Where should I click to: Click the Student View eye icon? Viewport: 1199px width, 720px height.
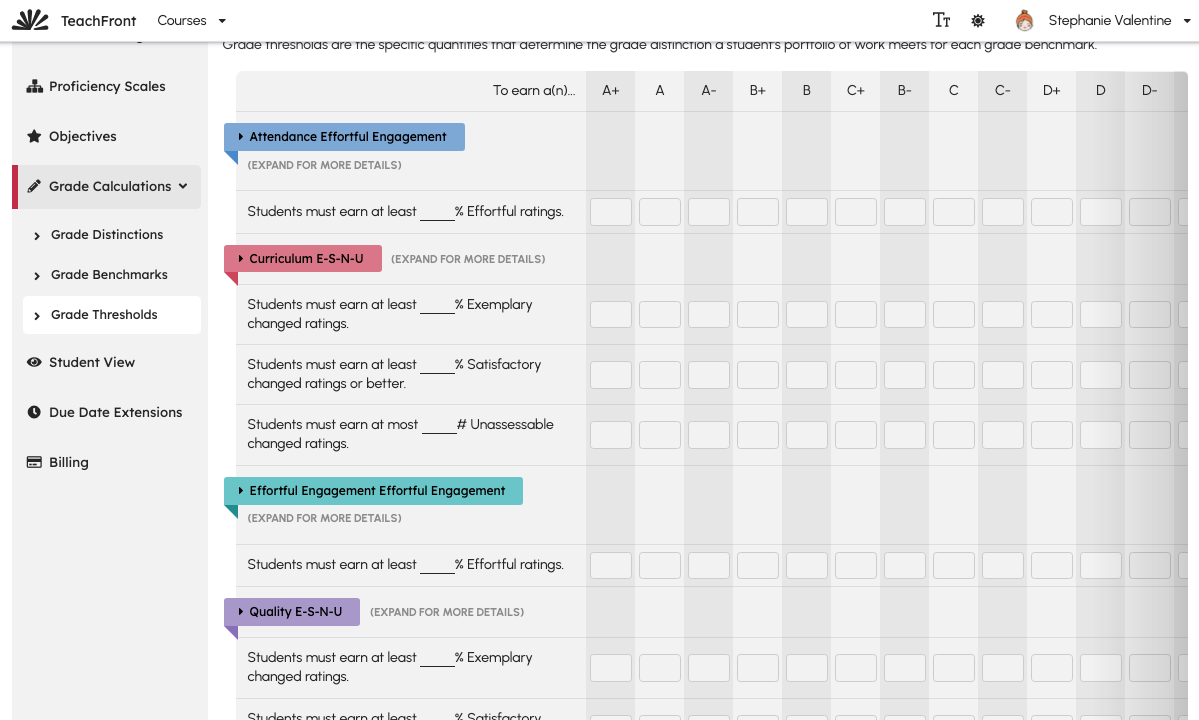(34, 362)
